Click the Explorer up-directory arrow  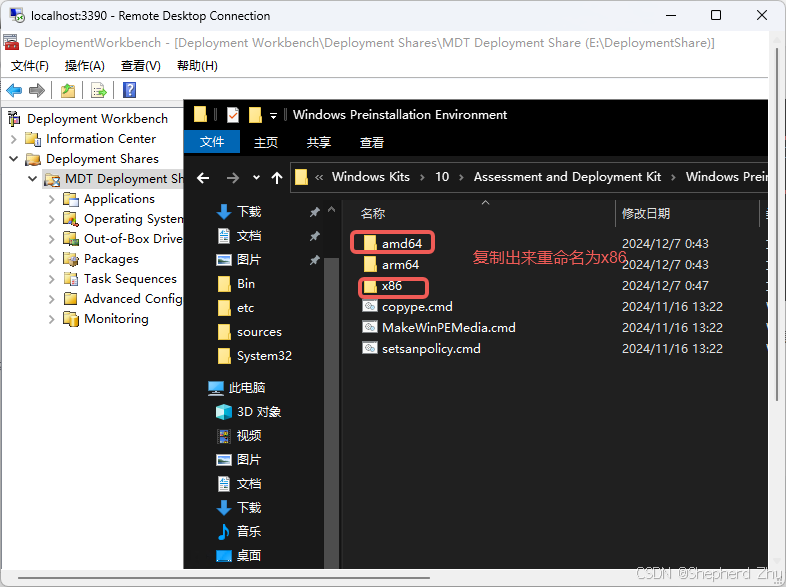coord(277,177)
